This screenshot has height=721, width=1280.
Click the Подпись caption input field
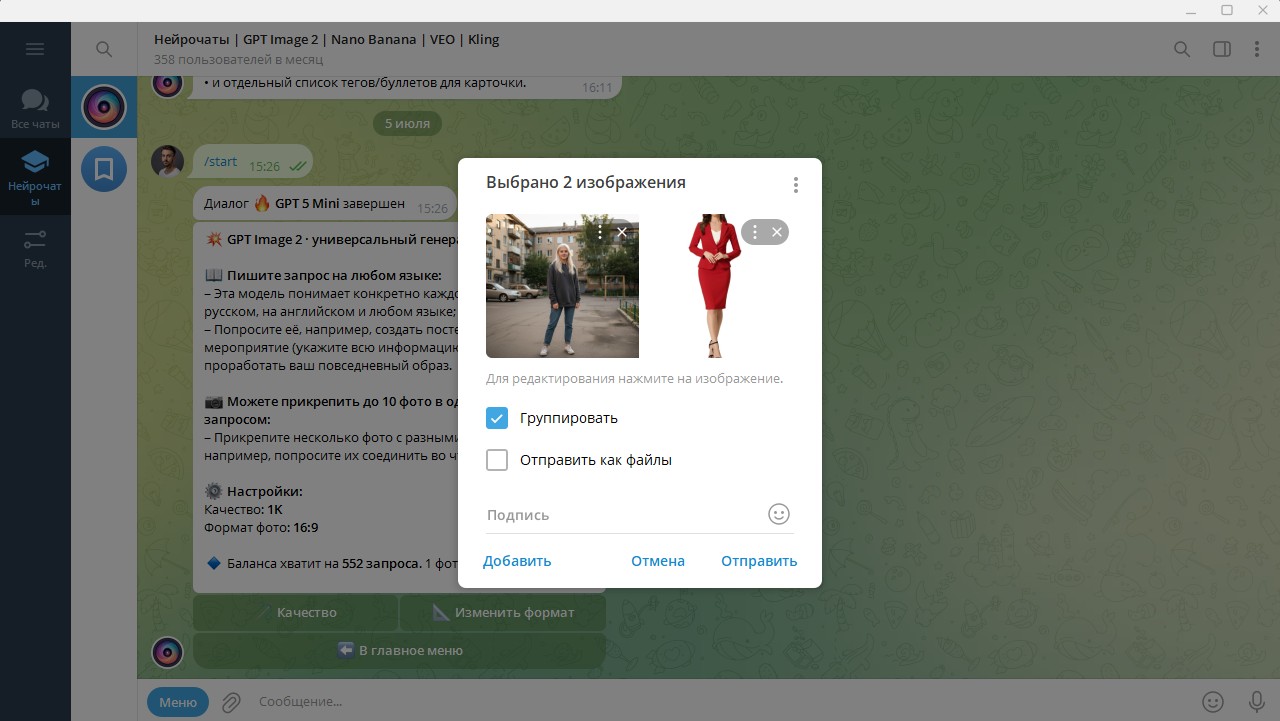point(624,515)
